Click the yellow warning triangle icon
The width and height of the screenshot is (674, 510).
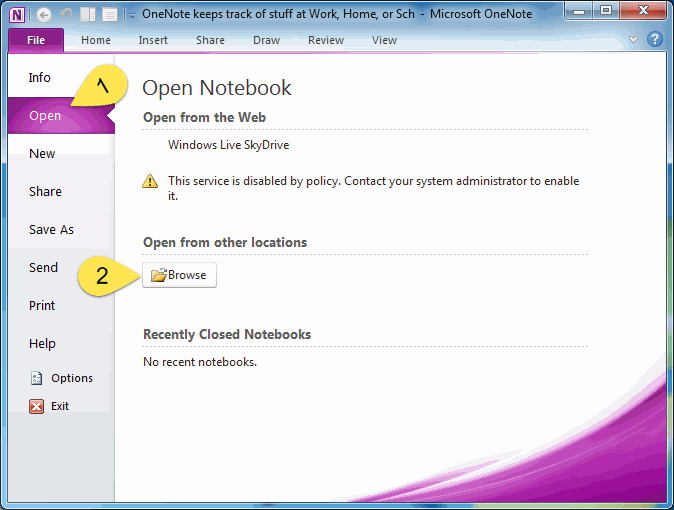150,181
